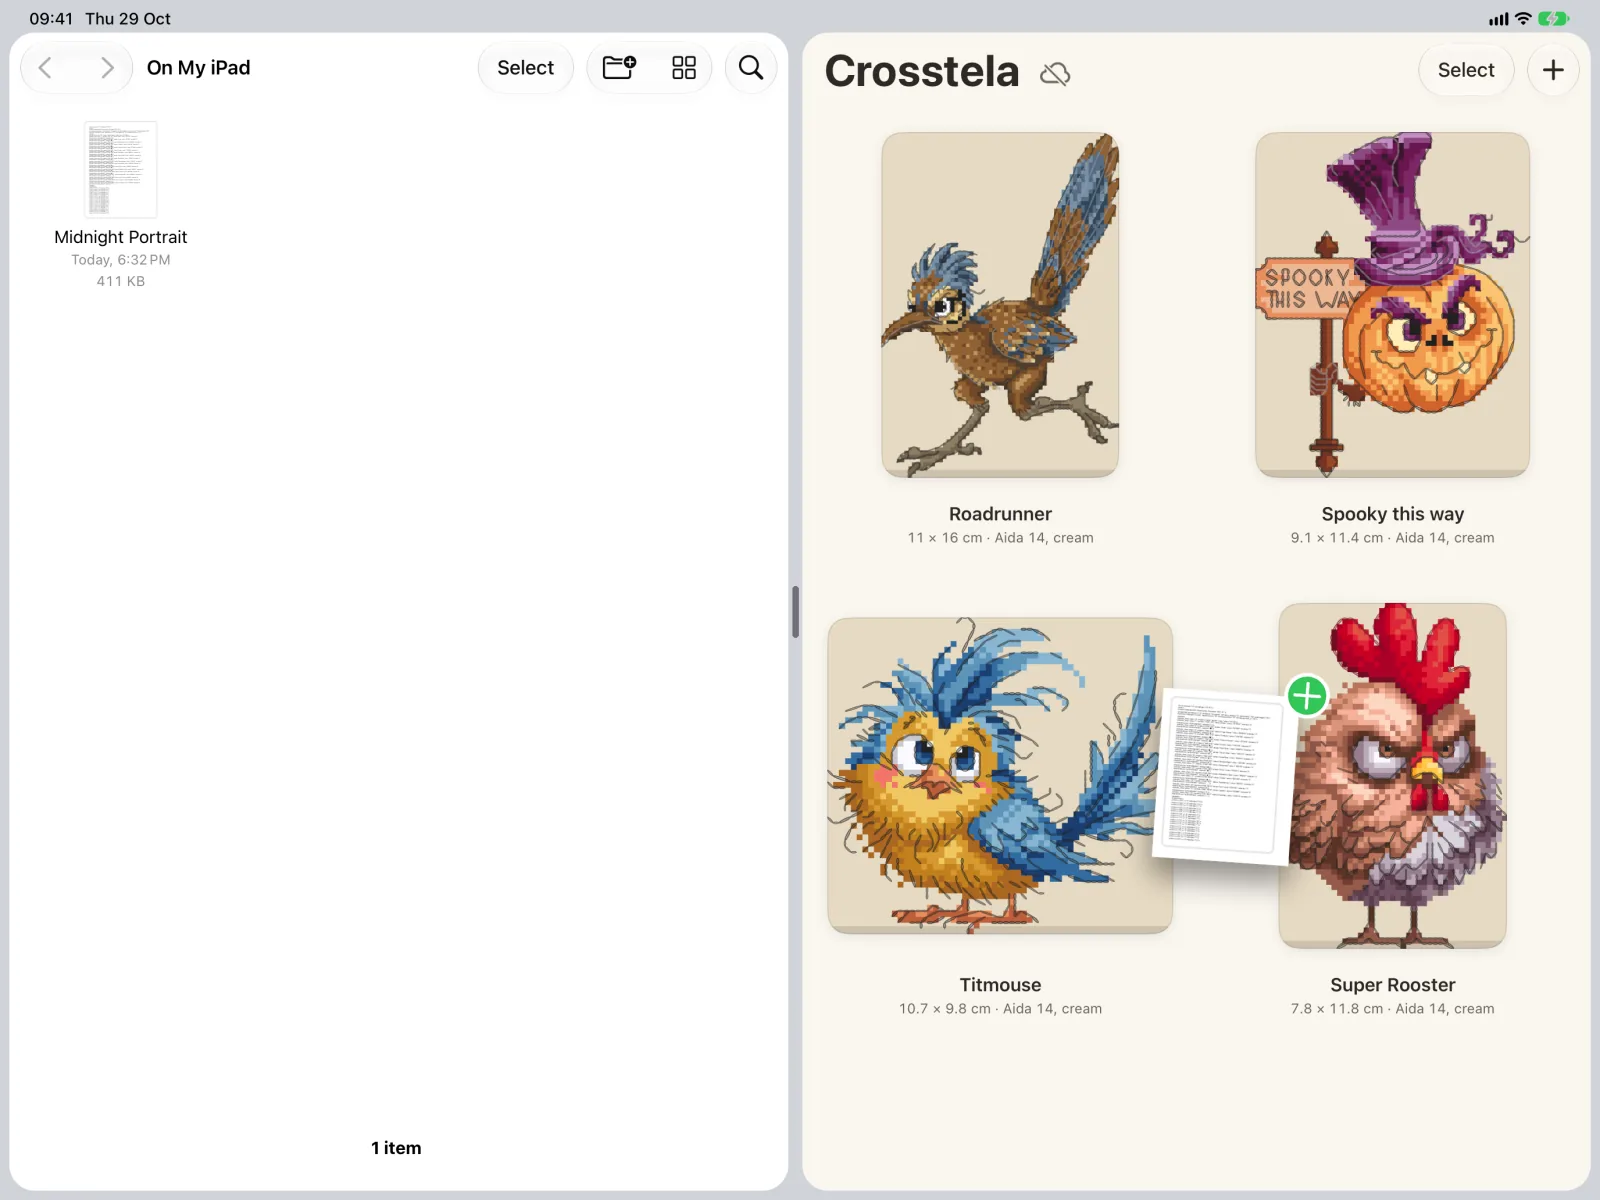
Task: Tap the 10.7 × 9.8 cm Titmouse details
Action: pos(1000,1009)
